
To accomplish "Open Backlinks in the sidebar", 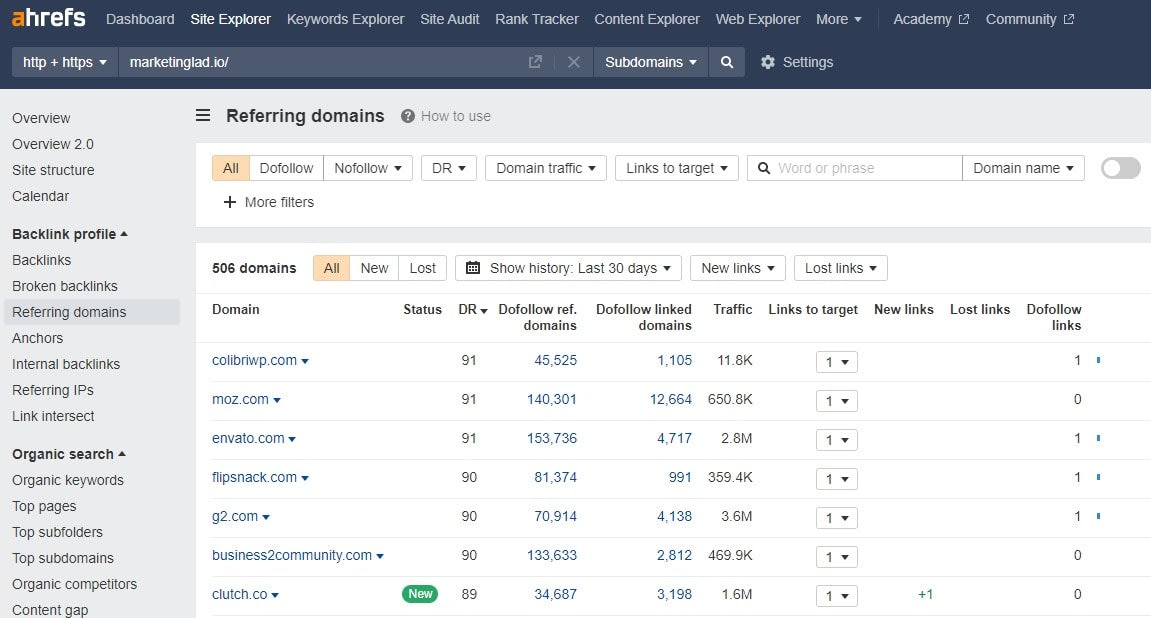I will coord(41,260).
